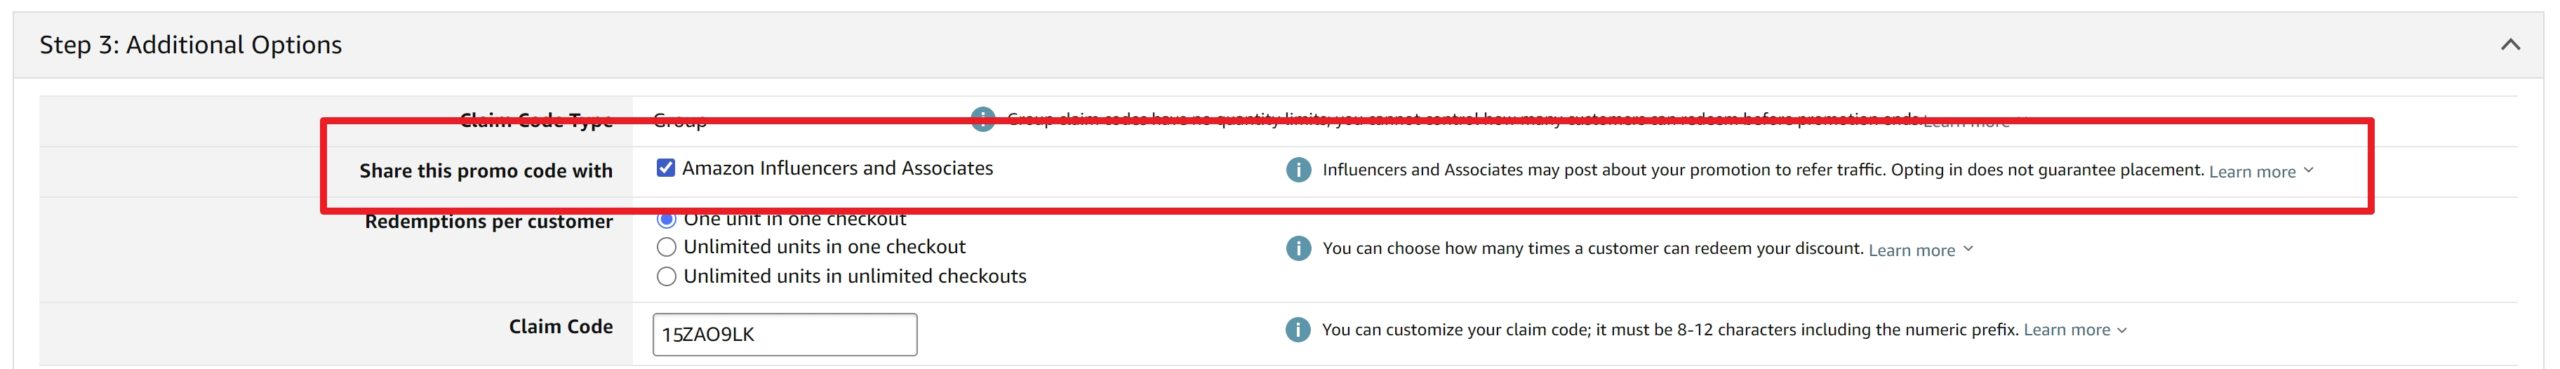The width and height of the screenshot is (2560, 369).
Task: Click the Claim Code text field 15ZAO9LK
Action: (x=785, y=334)
